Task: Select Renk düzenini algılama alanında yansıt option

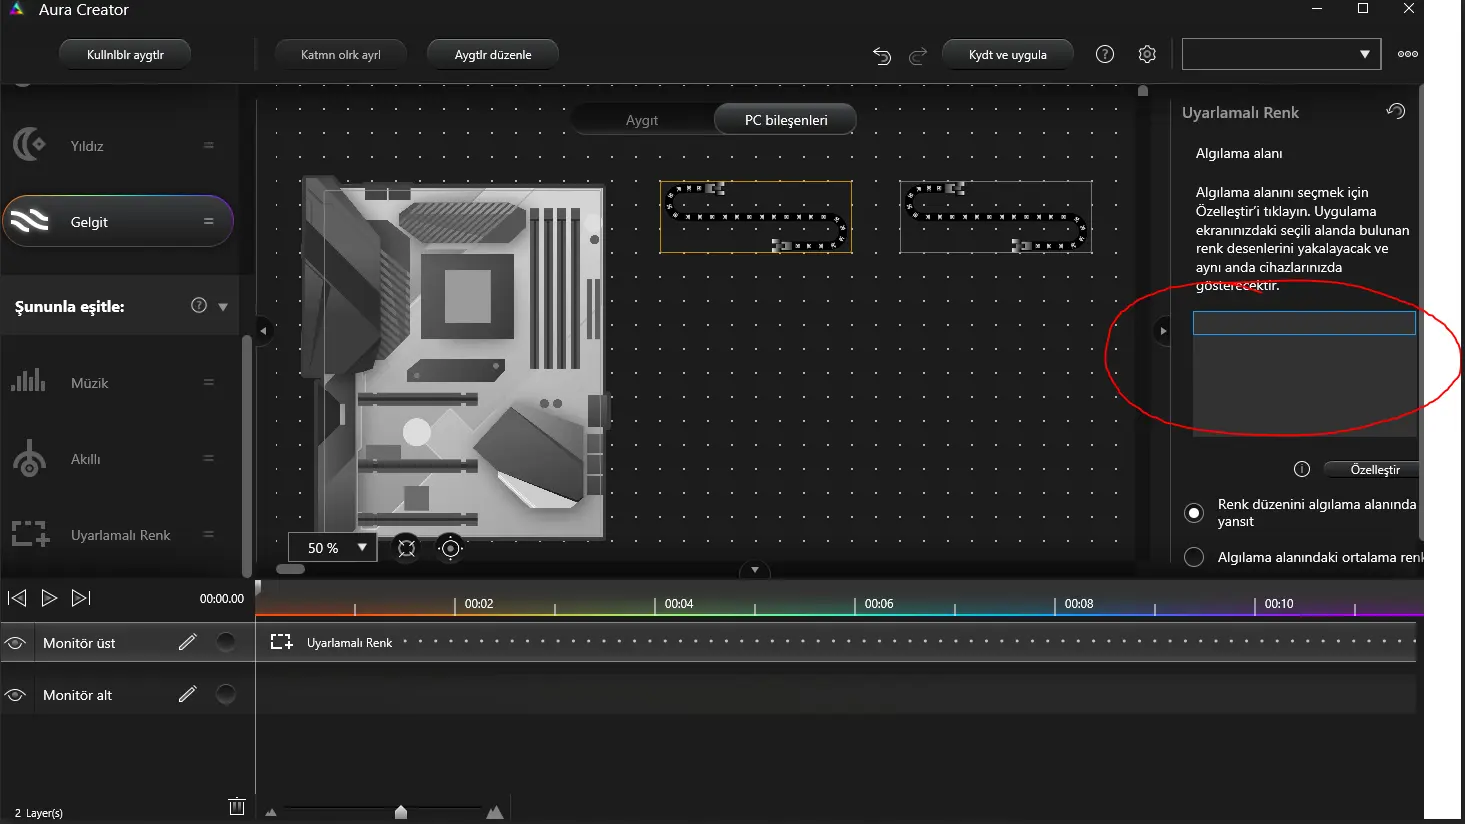Action: click(1194, 513)
